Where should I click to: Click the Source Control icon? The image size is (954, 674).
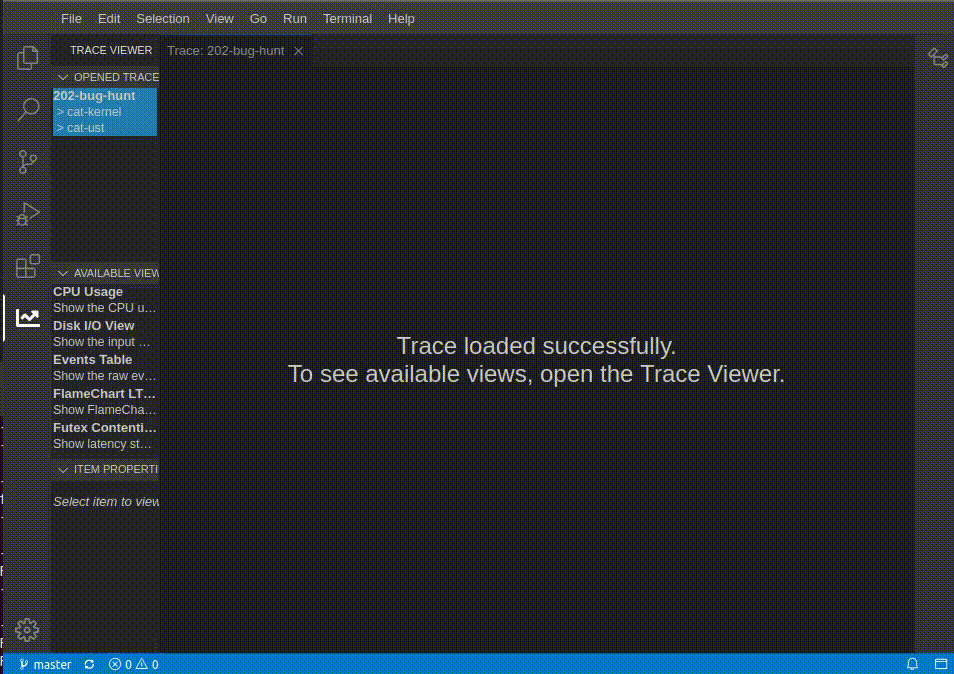click(27, 161)
